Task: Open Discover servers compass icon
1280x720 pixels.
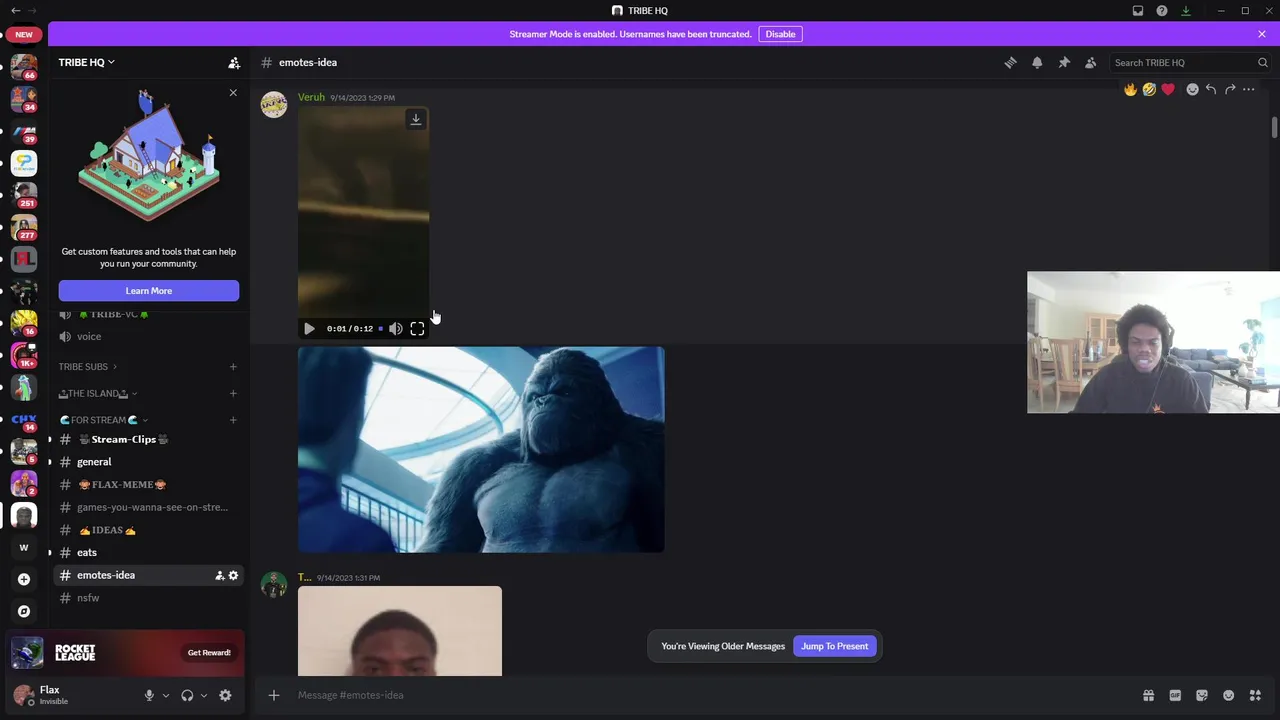Action: point(24,611)
